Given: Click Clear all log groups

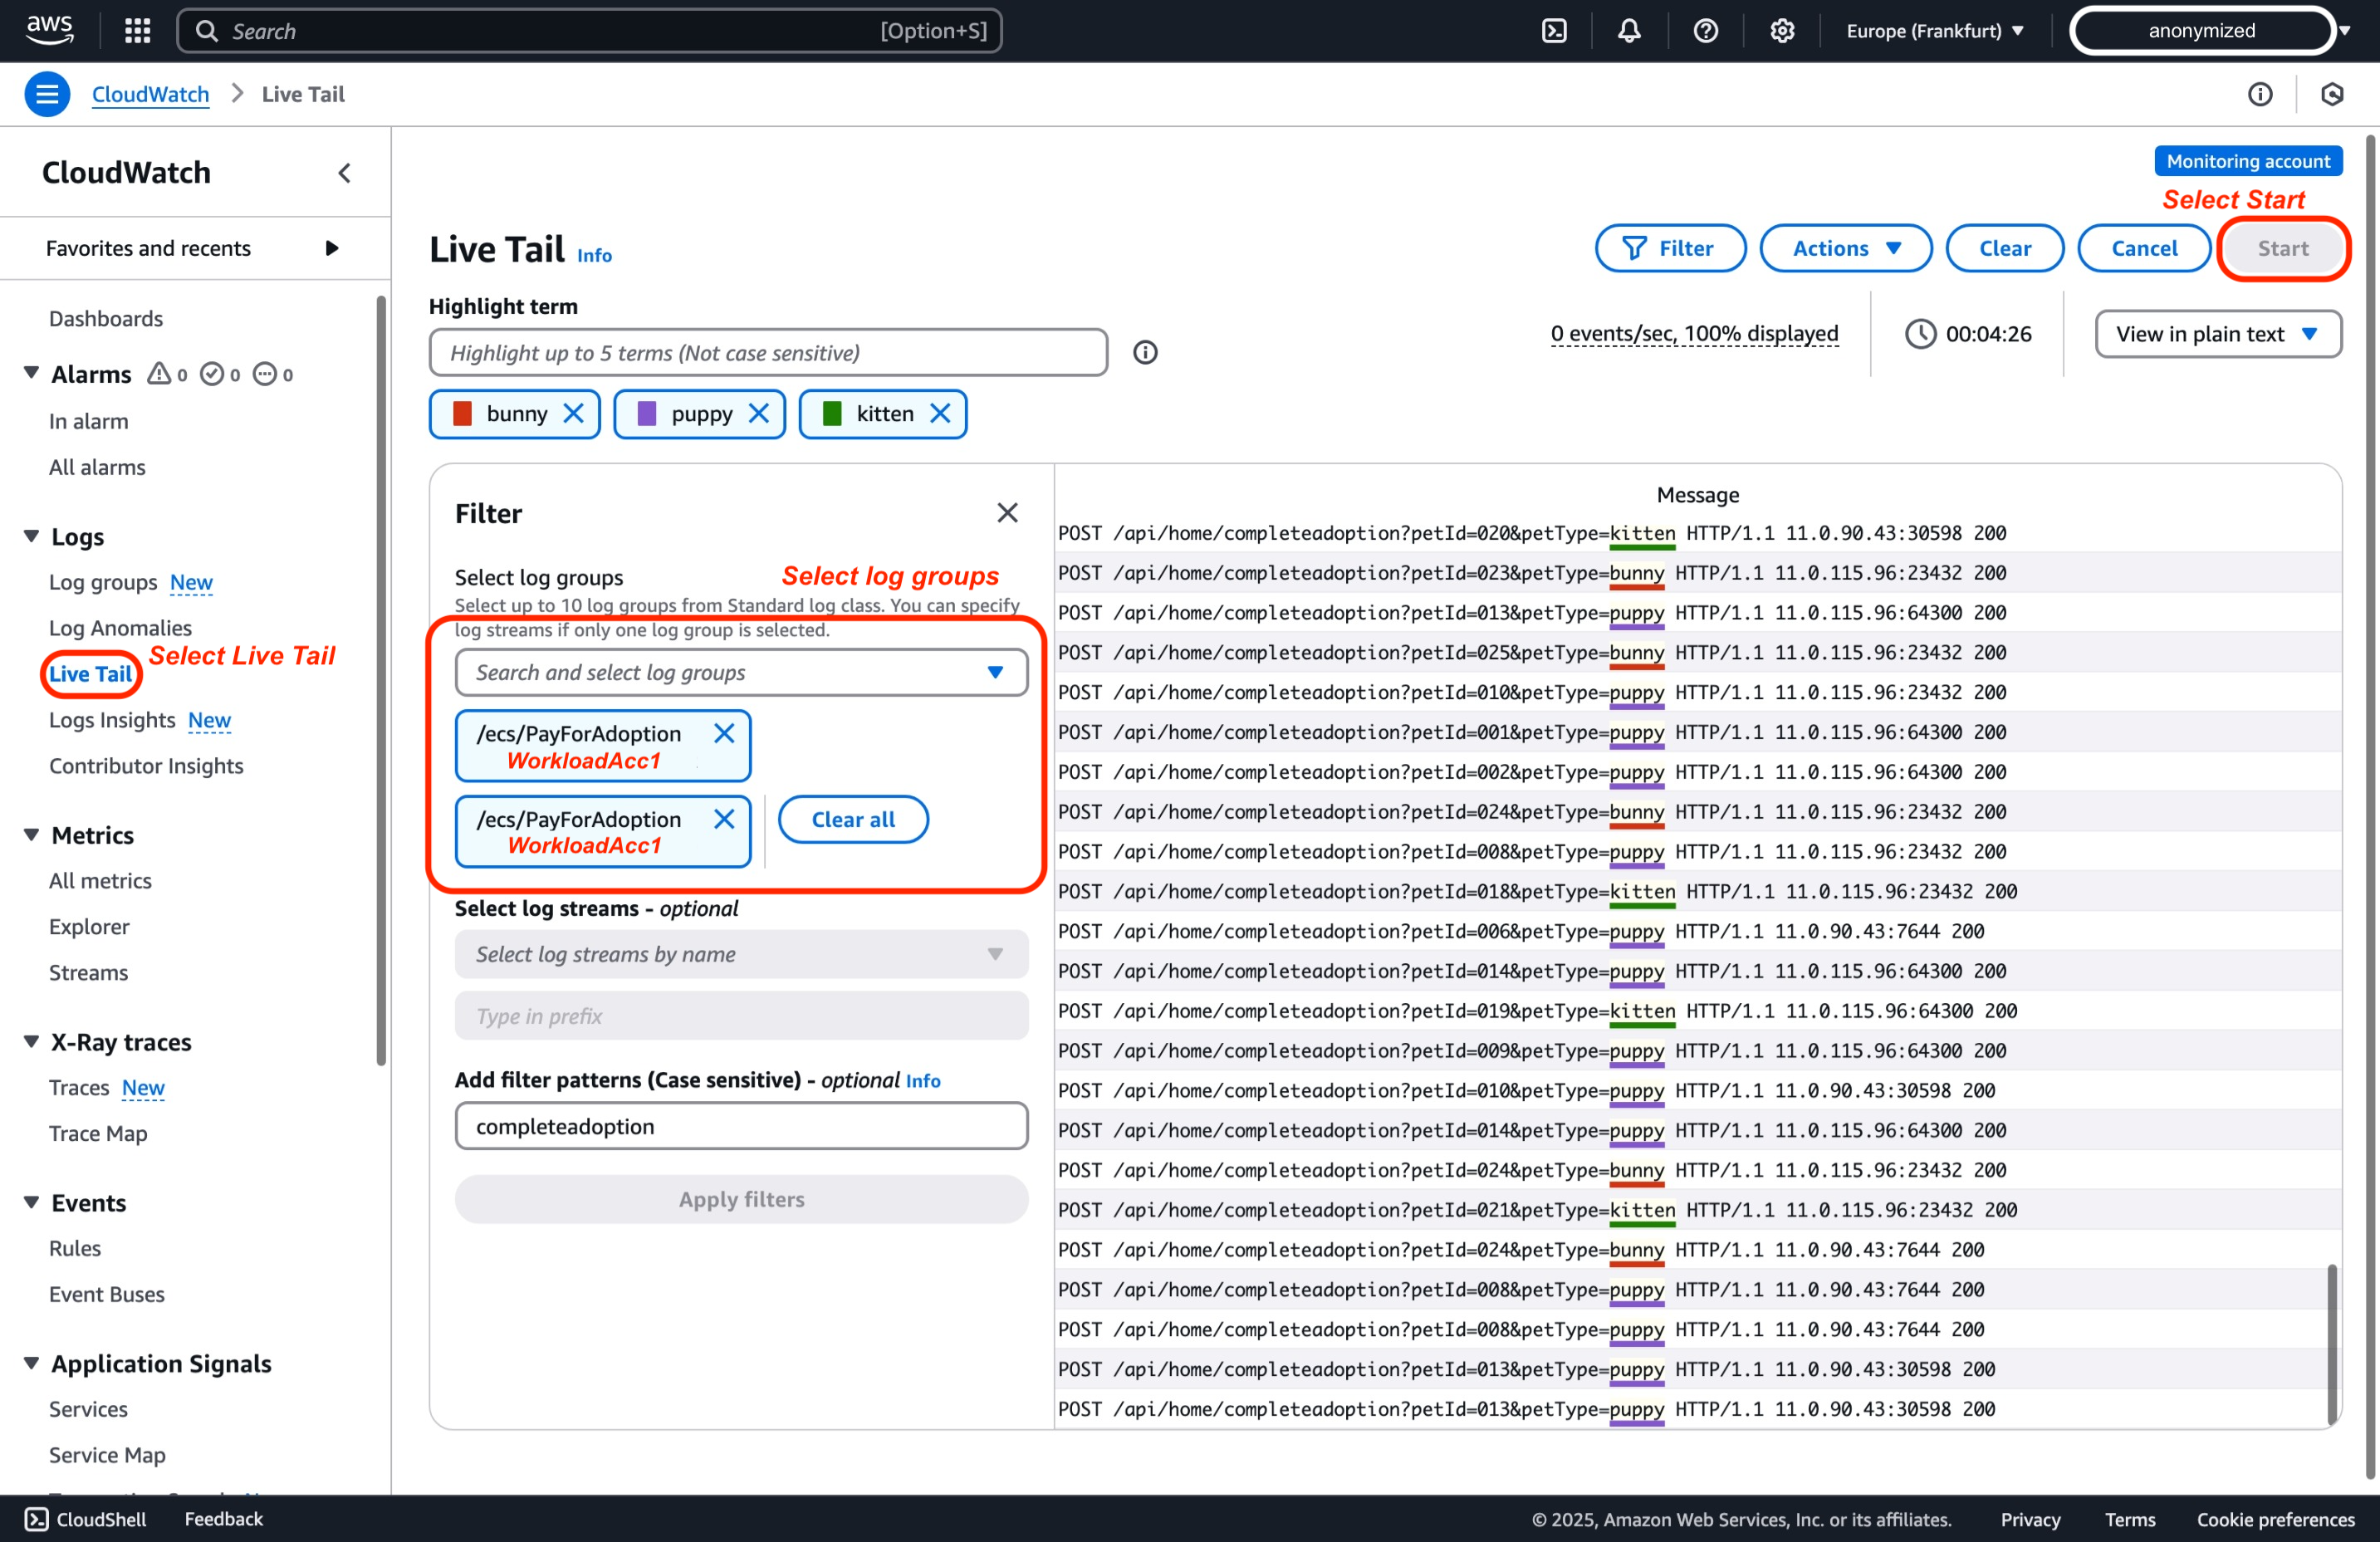Looking at the screenshot, I should click(x=853, y=820).
